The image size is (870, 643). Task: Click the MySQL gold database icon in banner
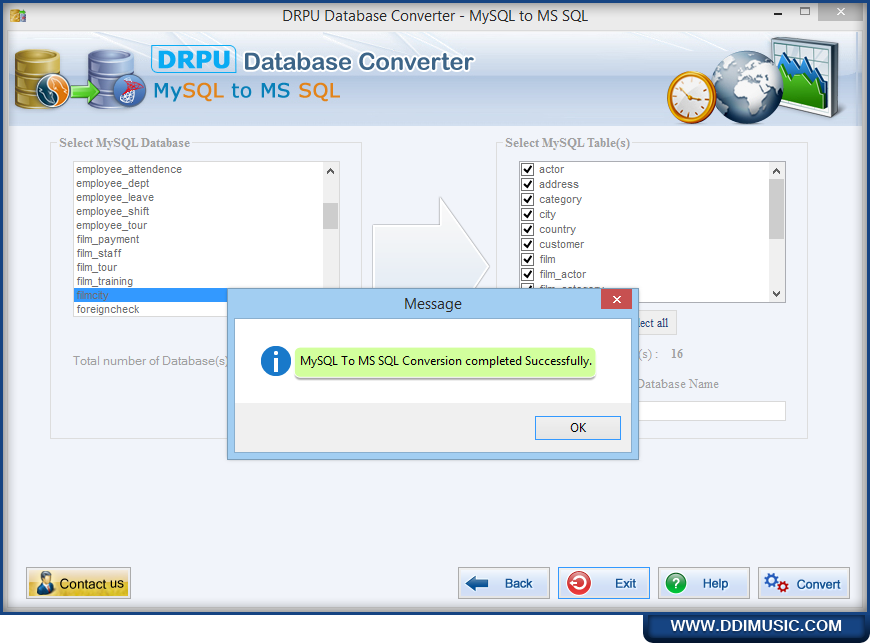(42, 79)
